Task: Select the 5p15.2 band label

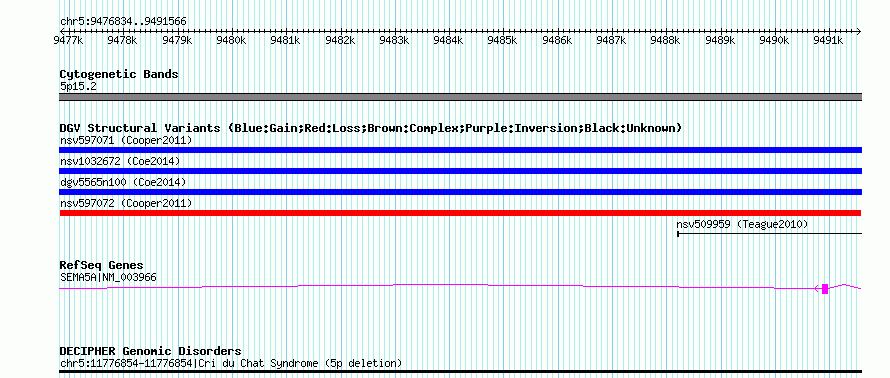Action: [77, 87]
